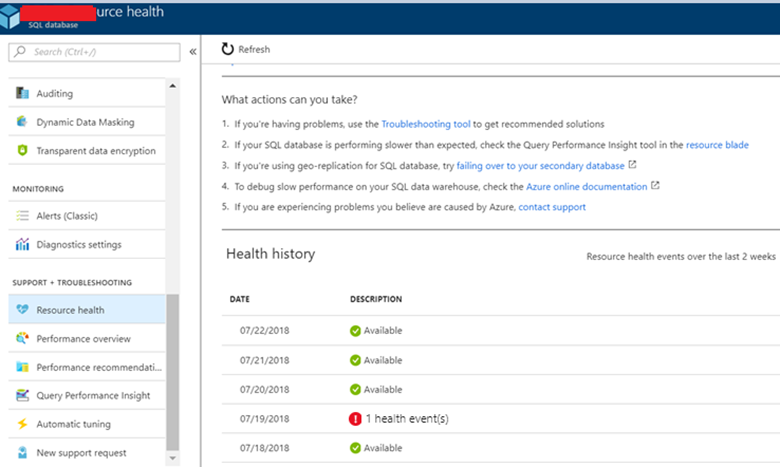Click the Dynamic Data Masking icon
The width and height of the screenshot is (780, 467).
22,121
